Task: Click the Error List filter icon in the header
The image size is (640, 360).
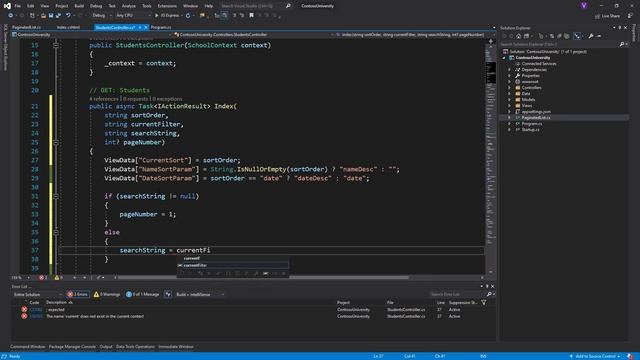Action: (x=484, y=302)
